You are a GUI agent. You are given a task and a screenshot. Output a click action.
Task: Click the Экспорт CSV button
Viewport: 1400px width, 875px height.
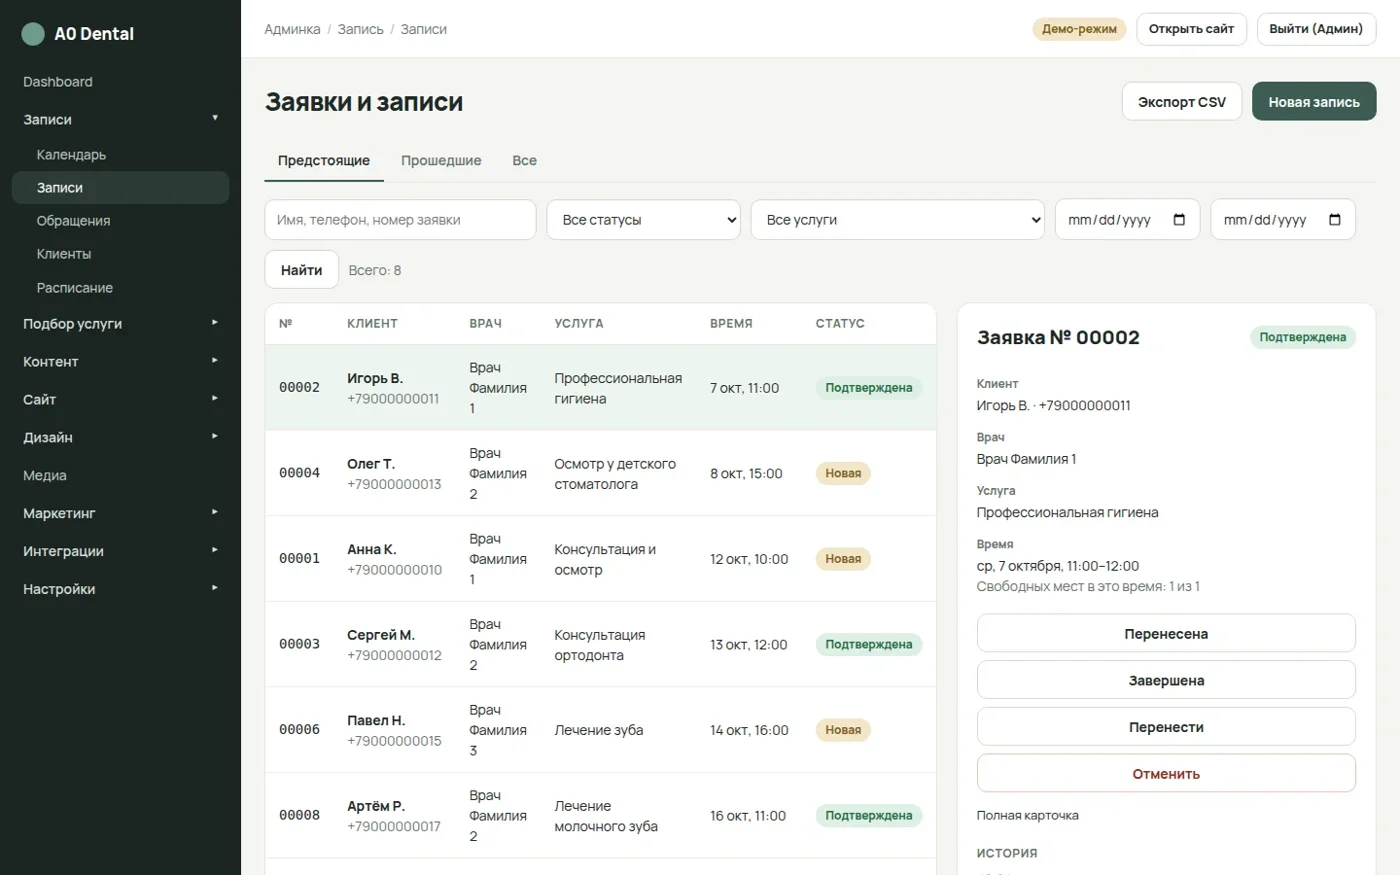(1182, 102)
